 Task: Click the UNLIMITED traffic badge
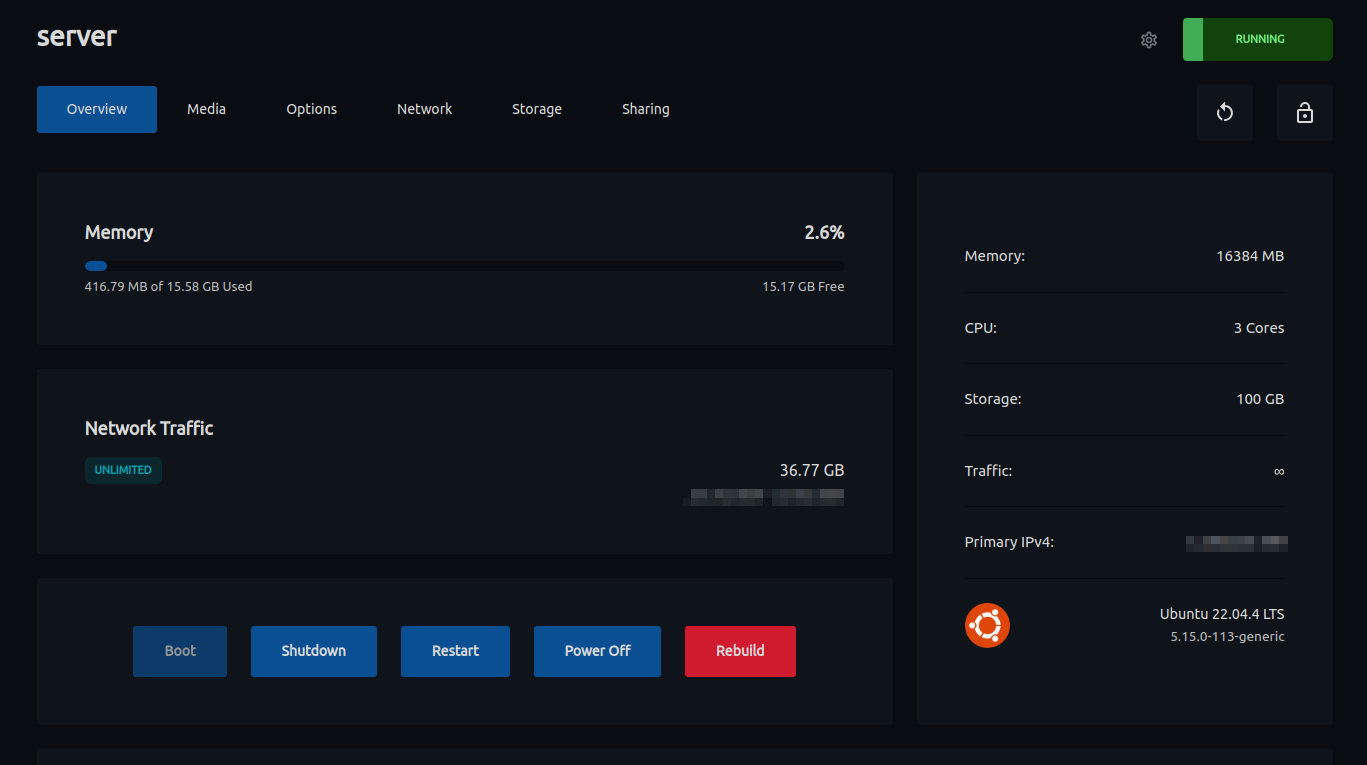123,470
